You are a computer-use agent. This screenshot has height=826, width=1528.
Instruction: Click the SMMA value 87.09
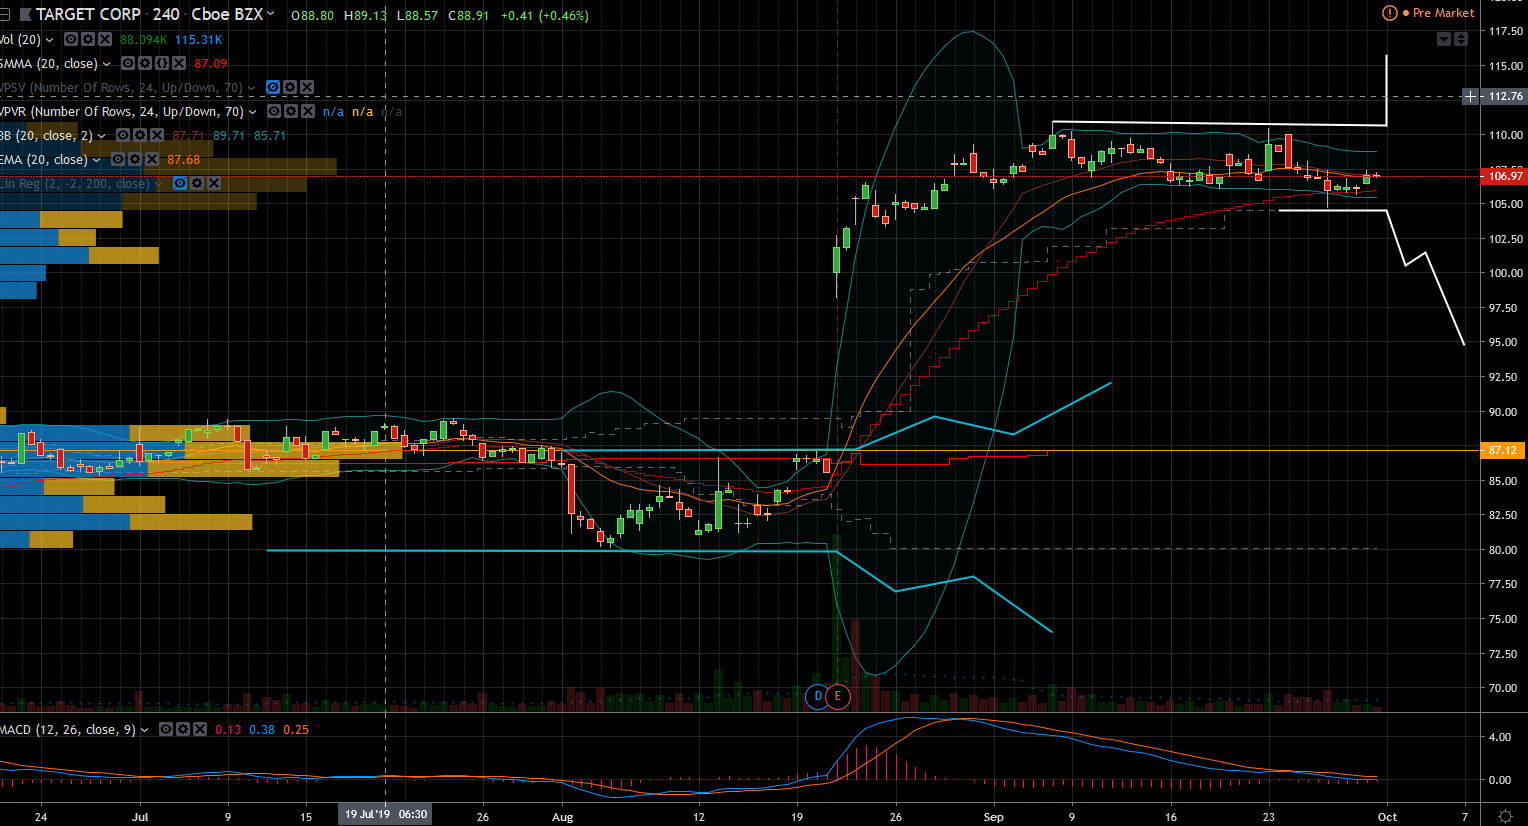pos(211,64)
